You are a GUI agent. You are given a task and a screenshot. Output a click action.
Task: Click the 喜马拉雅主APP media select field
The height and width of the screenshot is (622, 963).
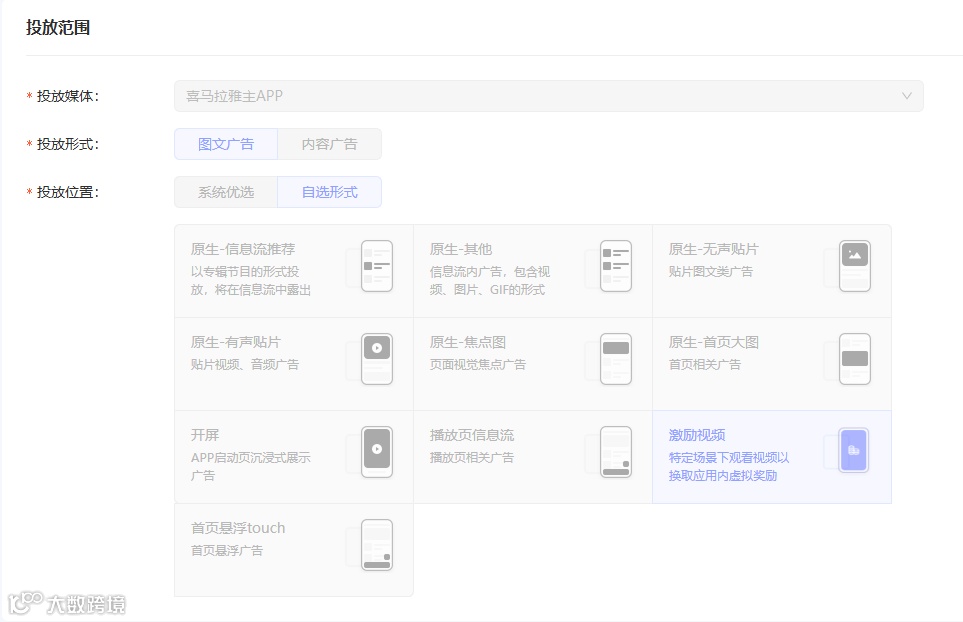[548, 96]
